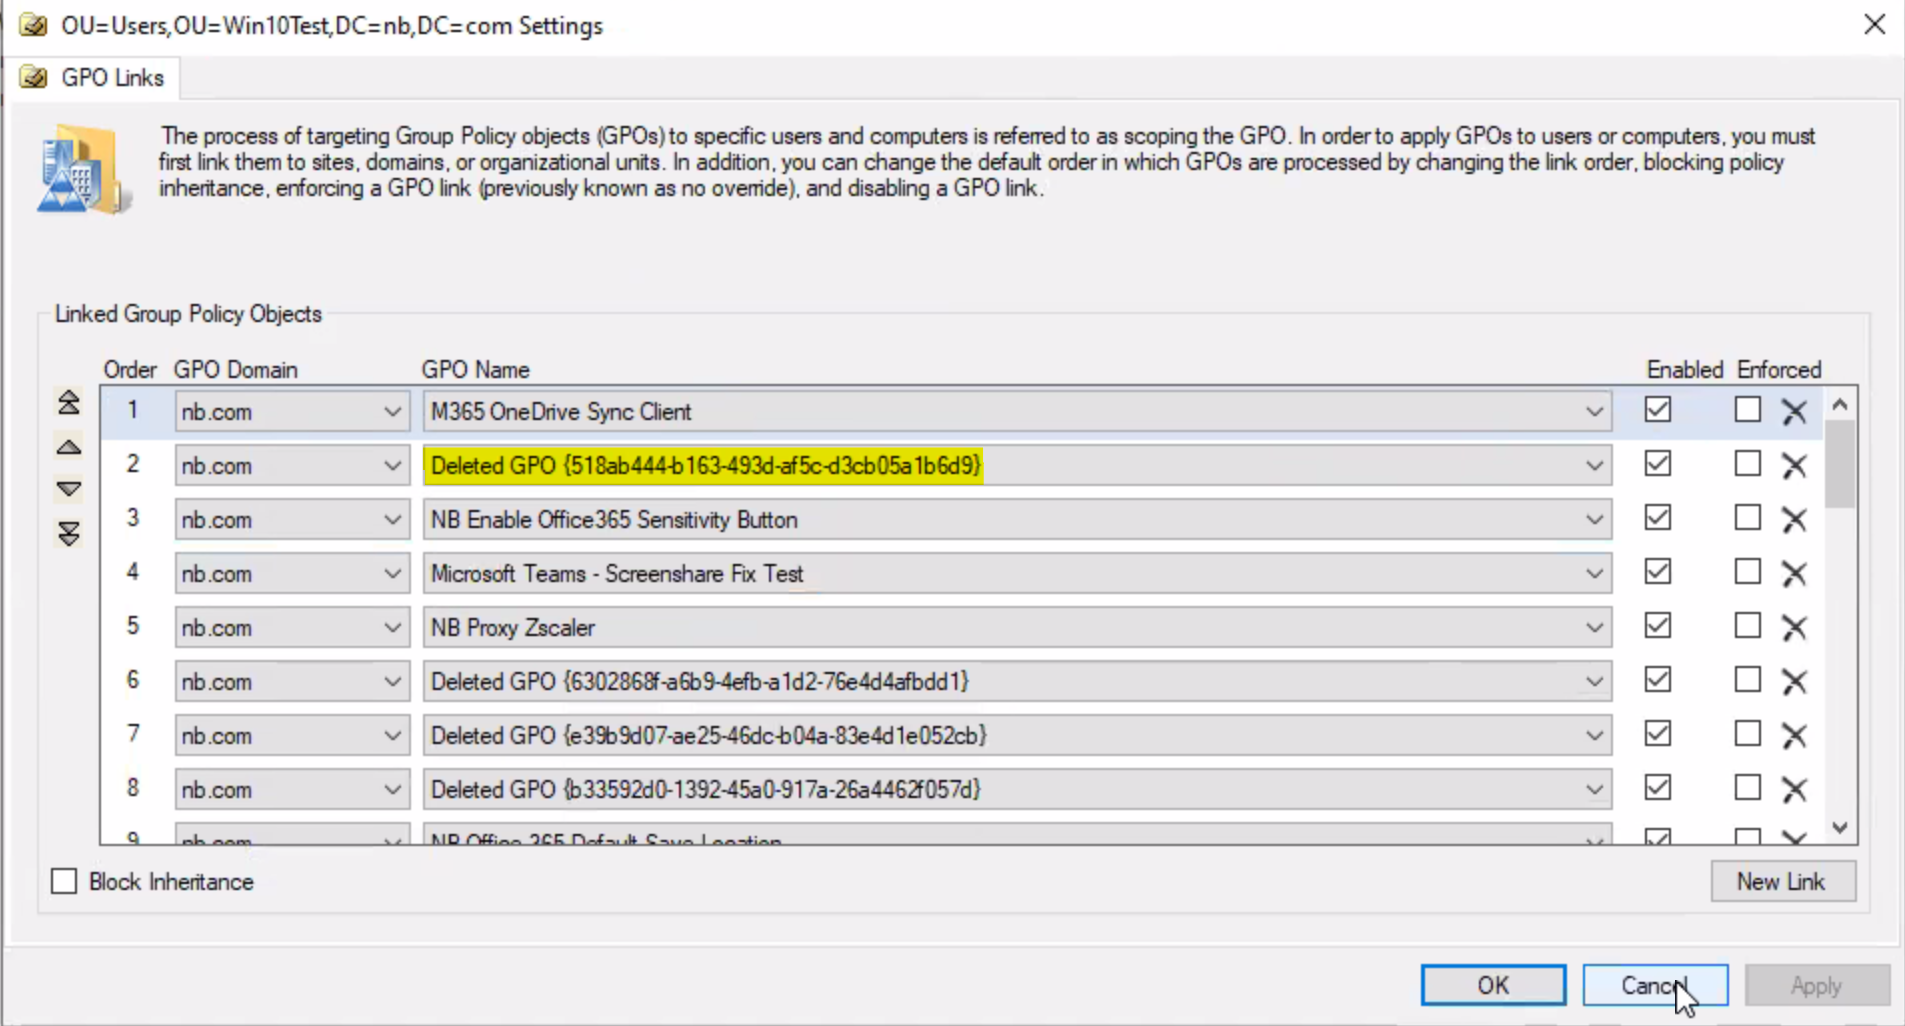This screenshot has width=1905, height=1026.
Task: Remove the Microsoft Teams Screenshare Fix Test link
Action: point(1794,573)
